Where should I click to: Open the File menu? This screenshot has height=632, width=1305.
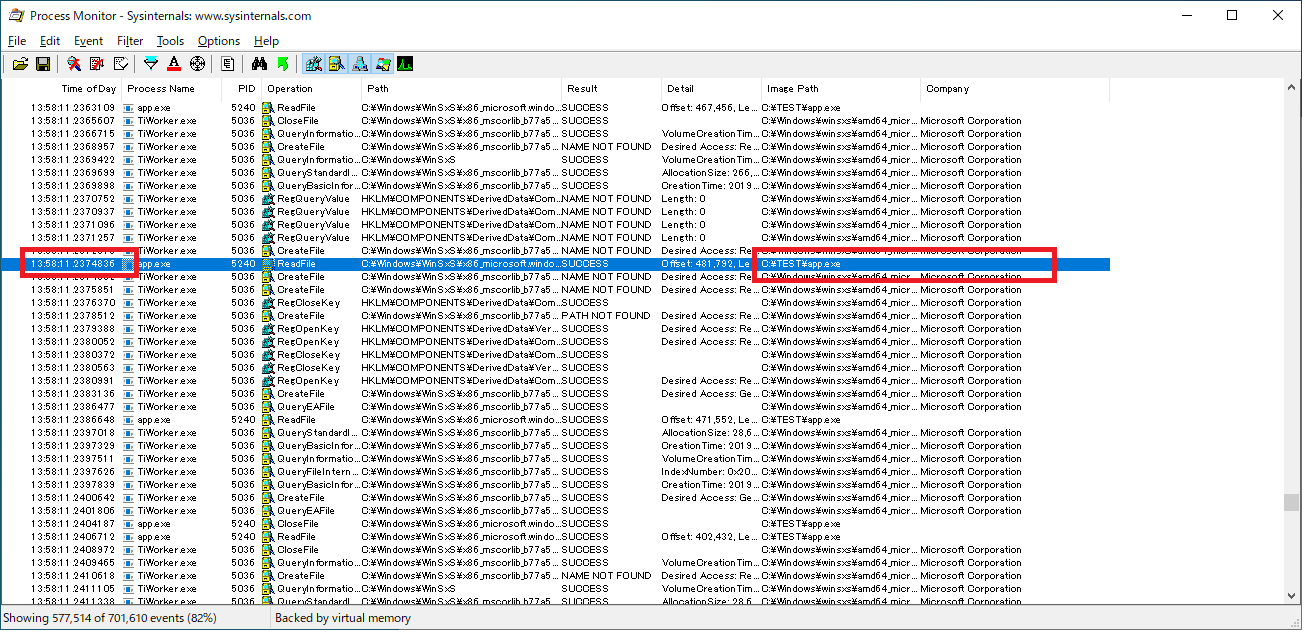tap(17, 41)
